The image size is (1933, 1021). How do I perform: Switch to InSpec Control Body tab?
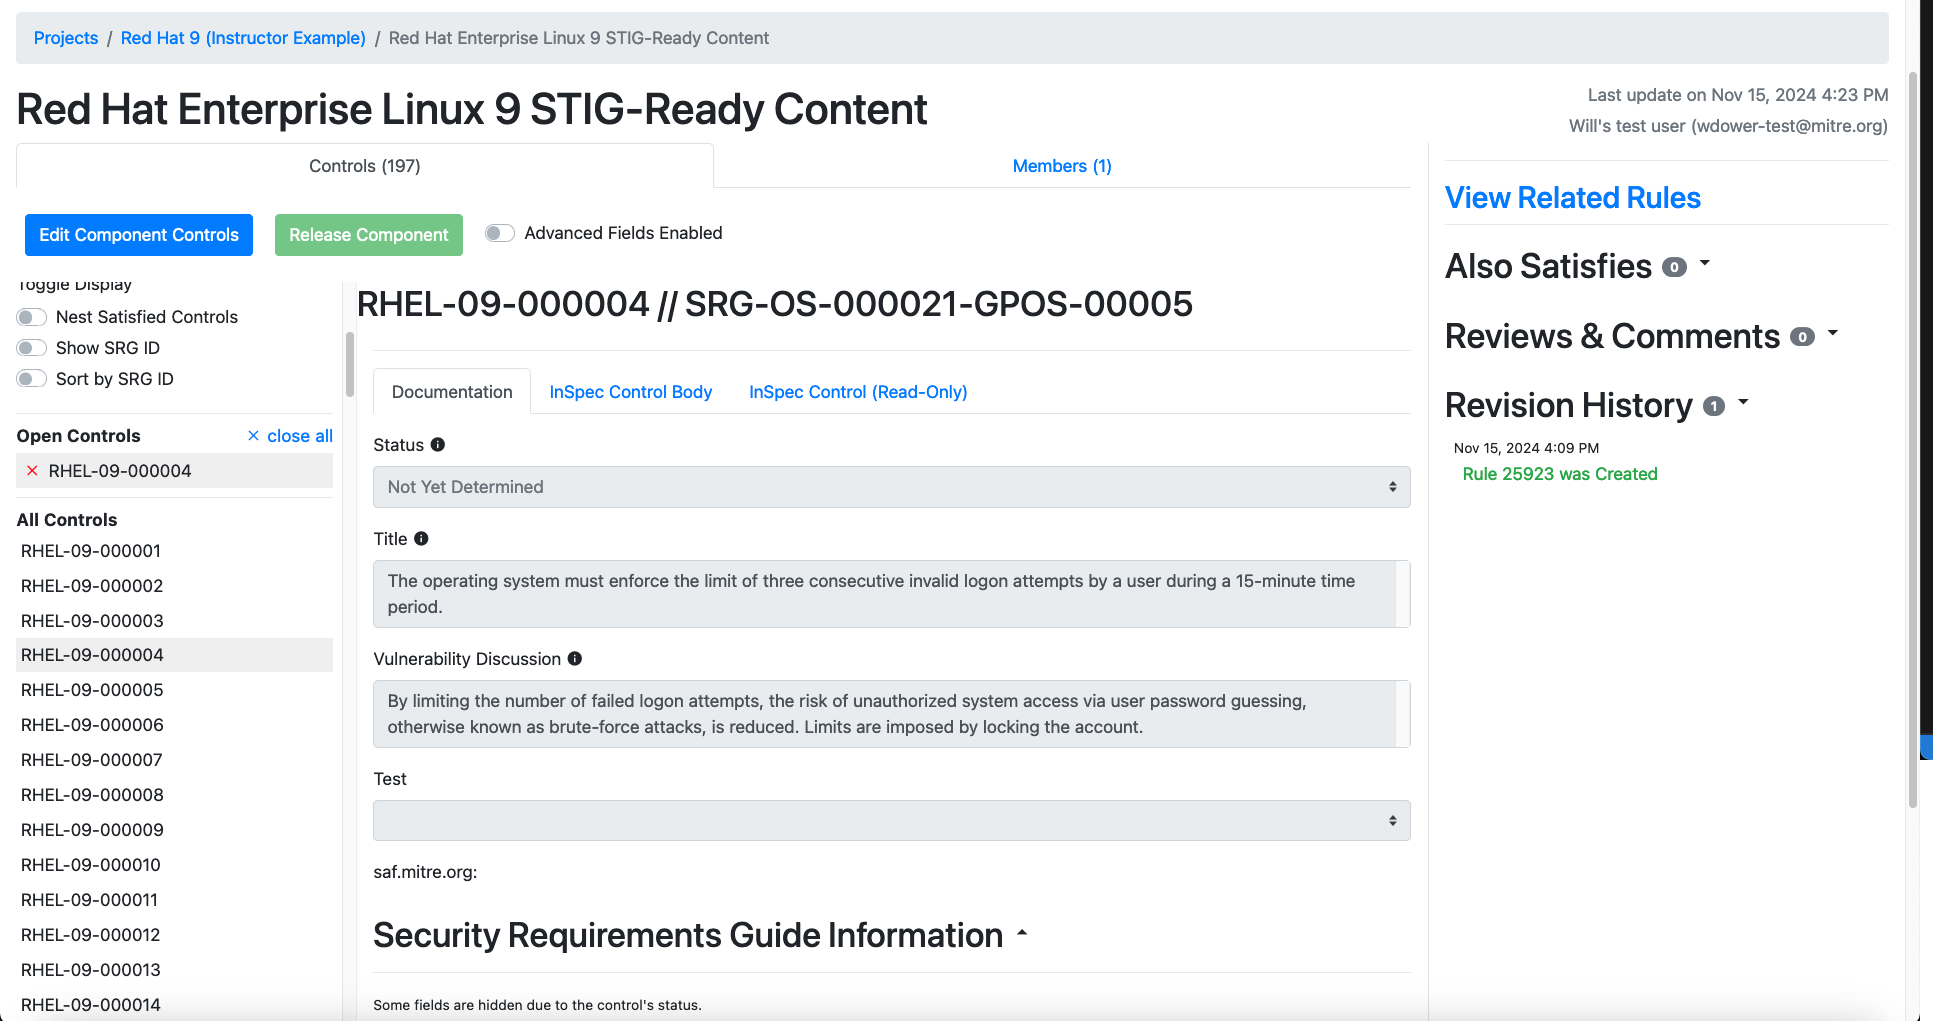[630, 392]
